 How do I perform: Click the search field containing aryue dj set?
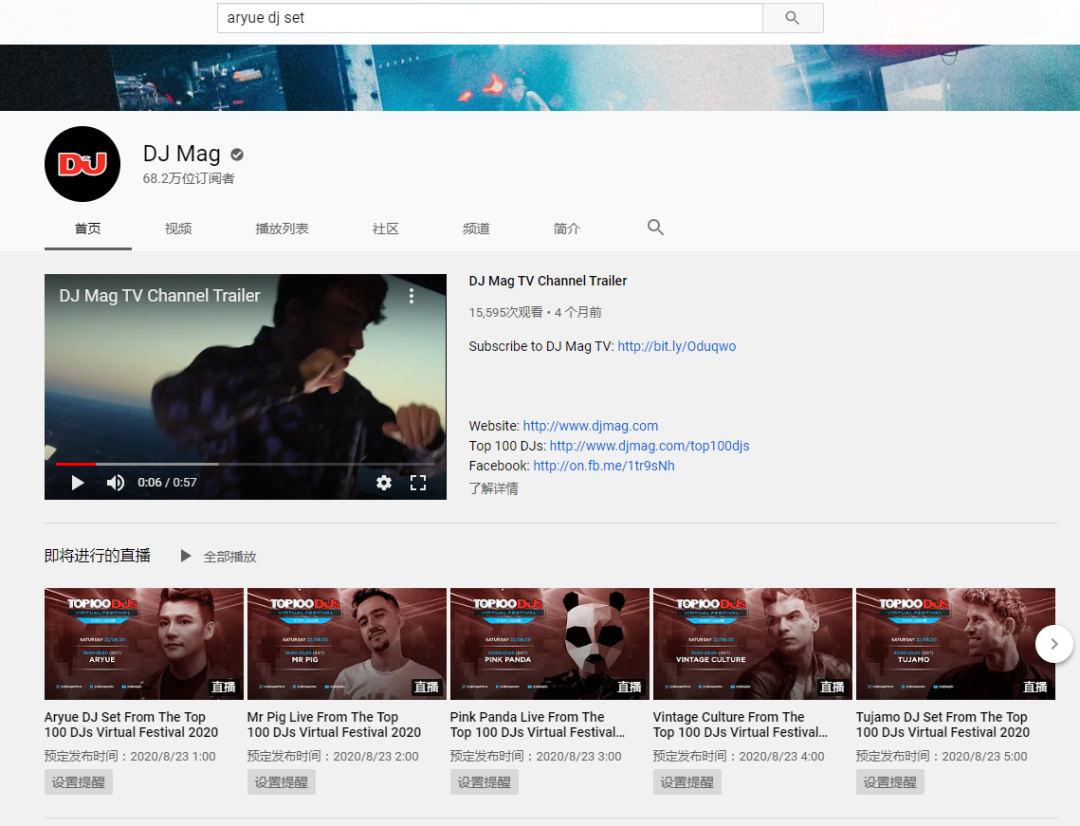(x=490, y=18)
